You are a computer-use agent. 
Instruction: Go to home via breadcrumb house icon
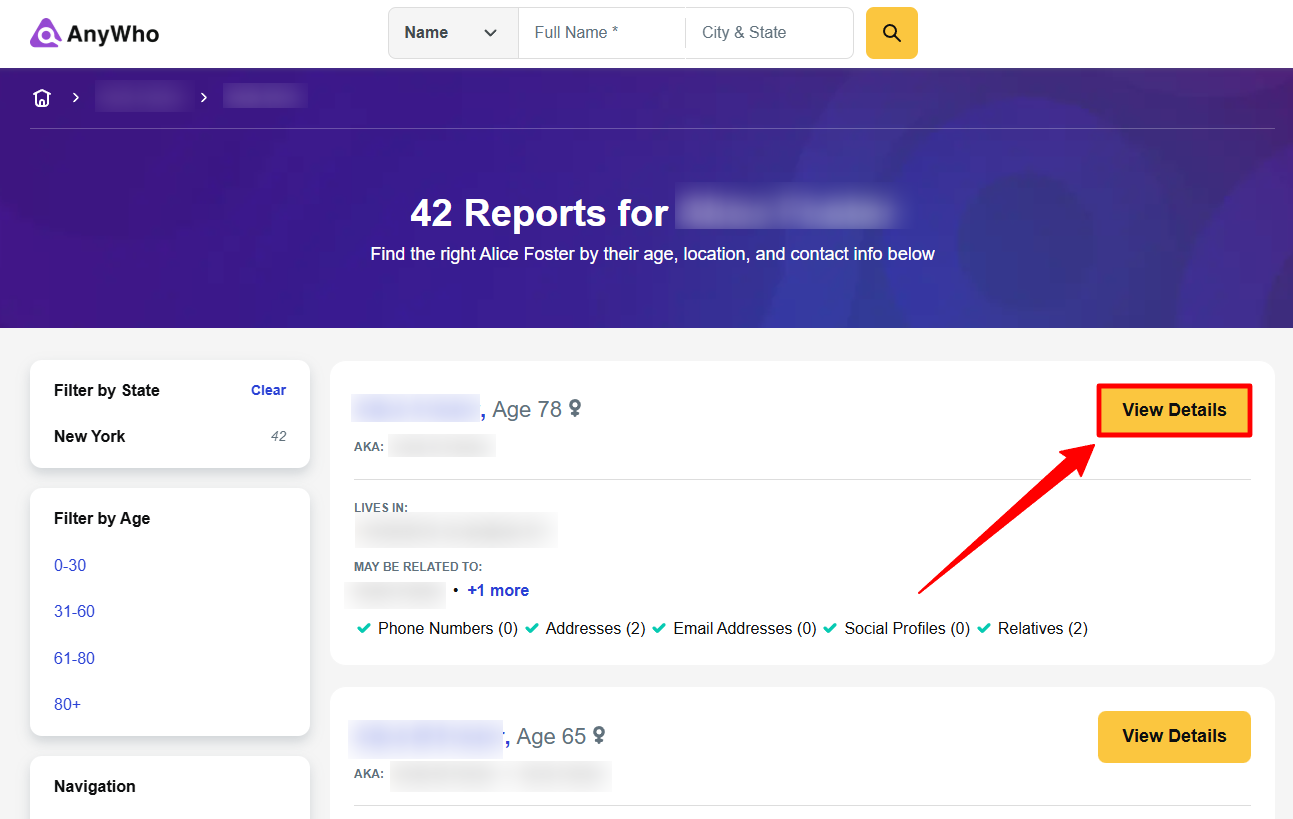click(x=42, y=98)
